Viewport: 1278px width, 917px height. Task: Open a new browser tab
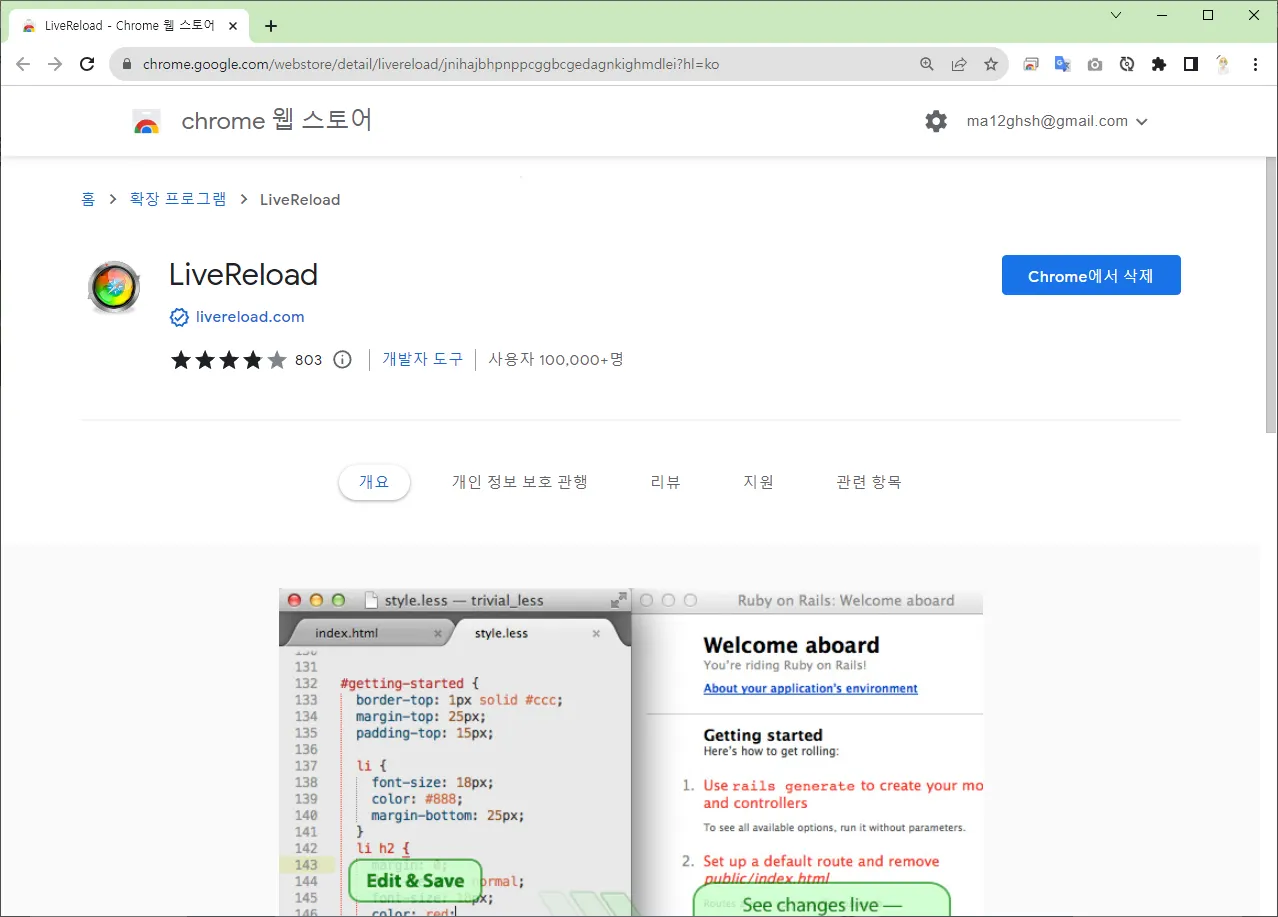pos(270,26)
